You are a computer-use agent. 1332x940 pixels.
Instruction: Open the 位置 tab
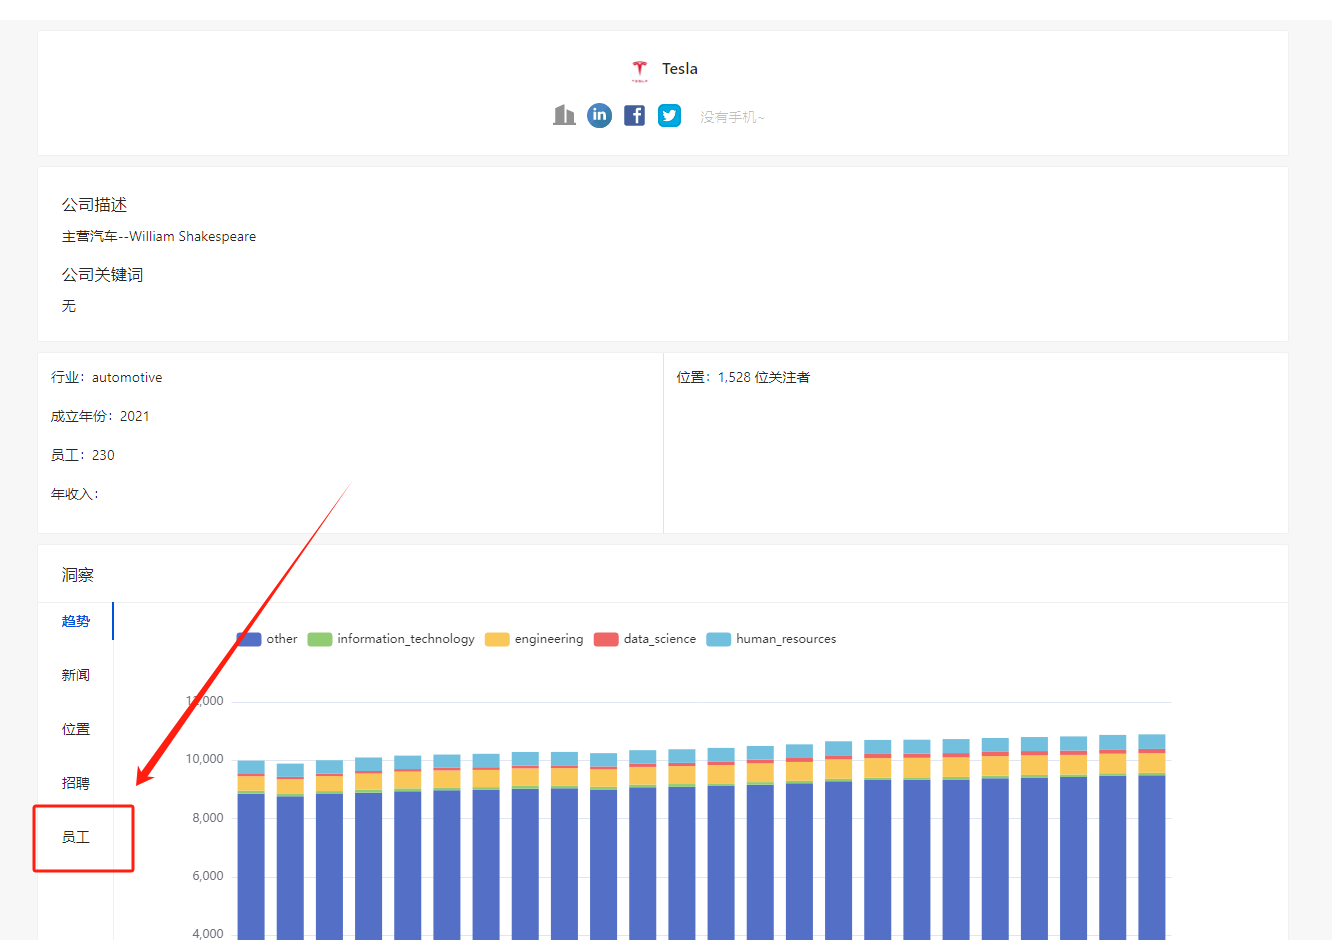tap(76, 729)
